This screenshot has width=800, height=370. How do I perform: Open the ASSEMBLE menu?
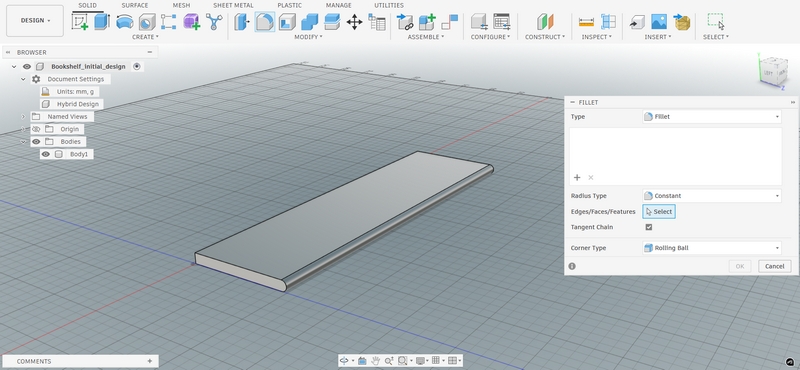click(x=426, y=37)
